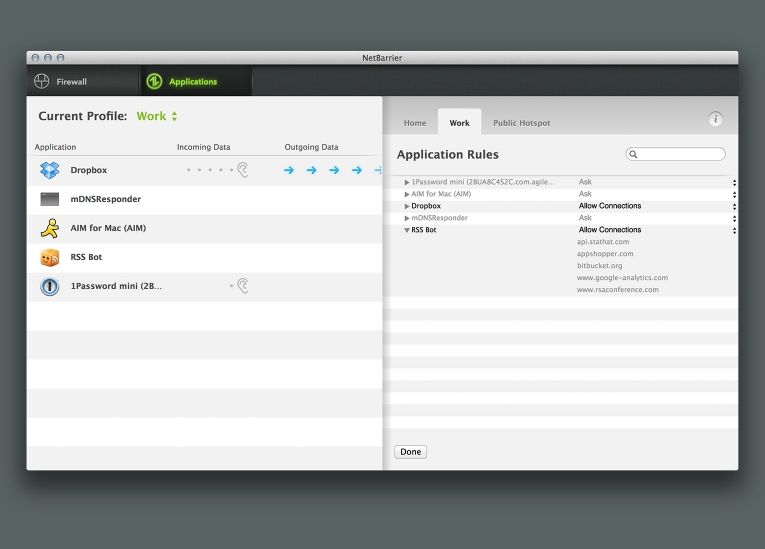Change RSS Bot Allow Connections stepper
Viewport: 765px width, 549px height.
(734, 230)
